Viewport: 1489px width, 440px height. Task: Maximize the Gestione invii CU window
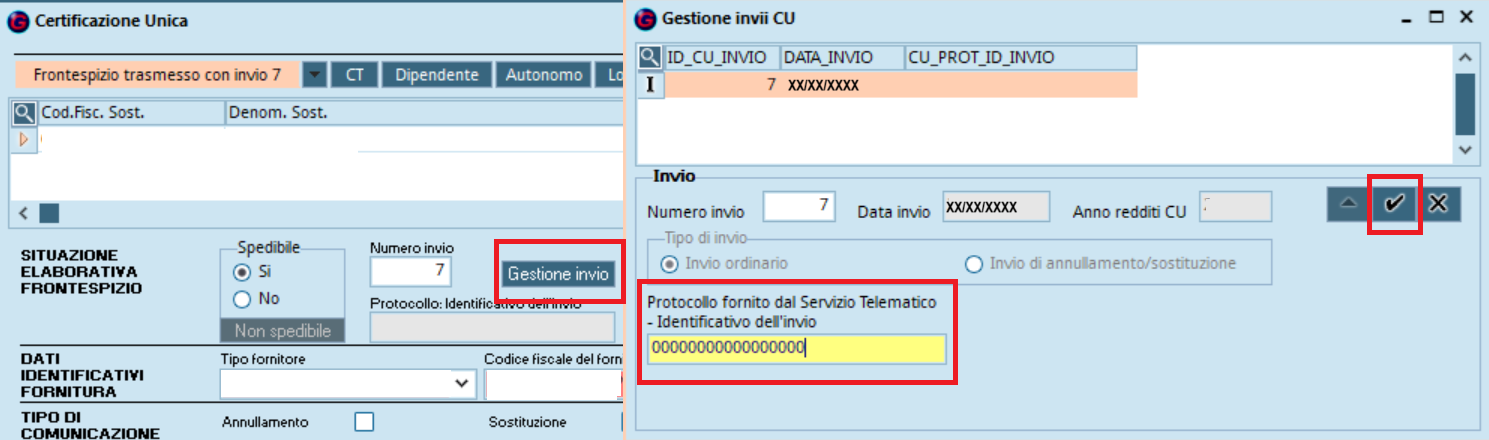1436,17
